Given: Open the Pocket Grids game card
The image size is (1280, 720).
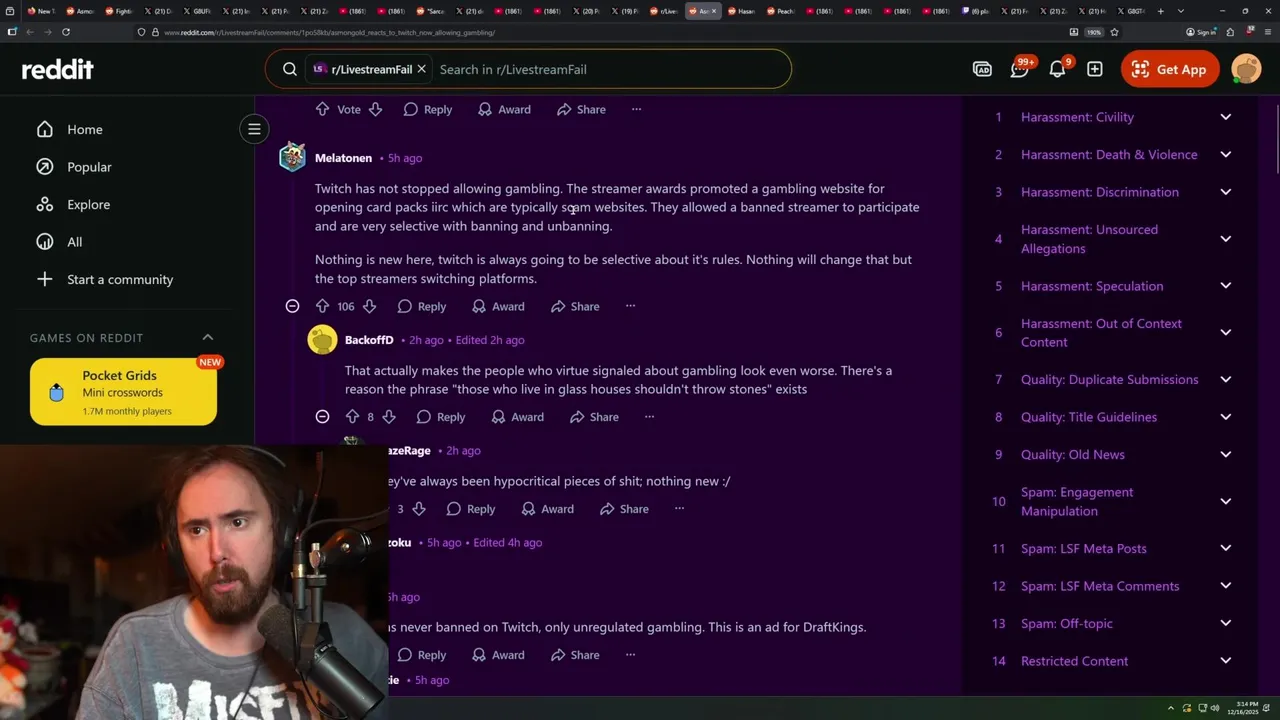Looking at the screenshot, I should point(123,392).
